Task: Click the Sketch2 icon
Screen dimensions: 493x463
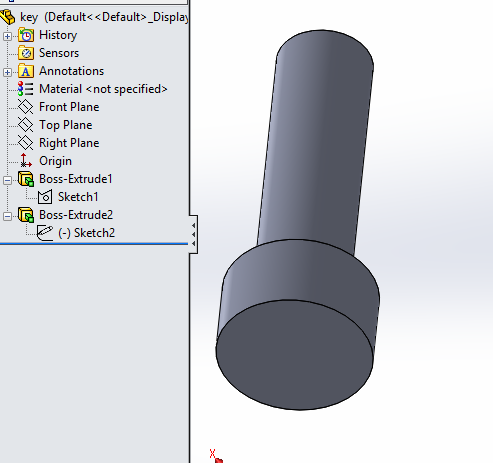Action: (45, 233)
